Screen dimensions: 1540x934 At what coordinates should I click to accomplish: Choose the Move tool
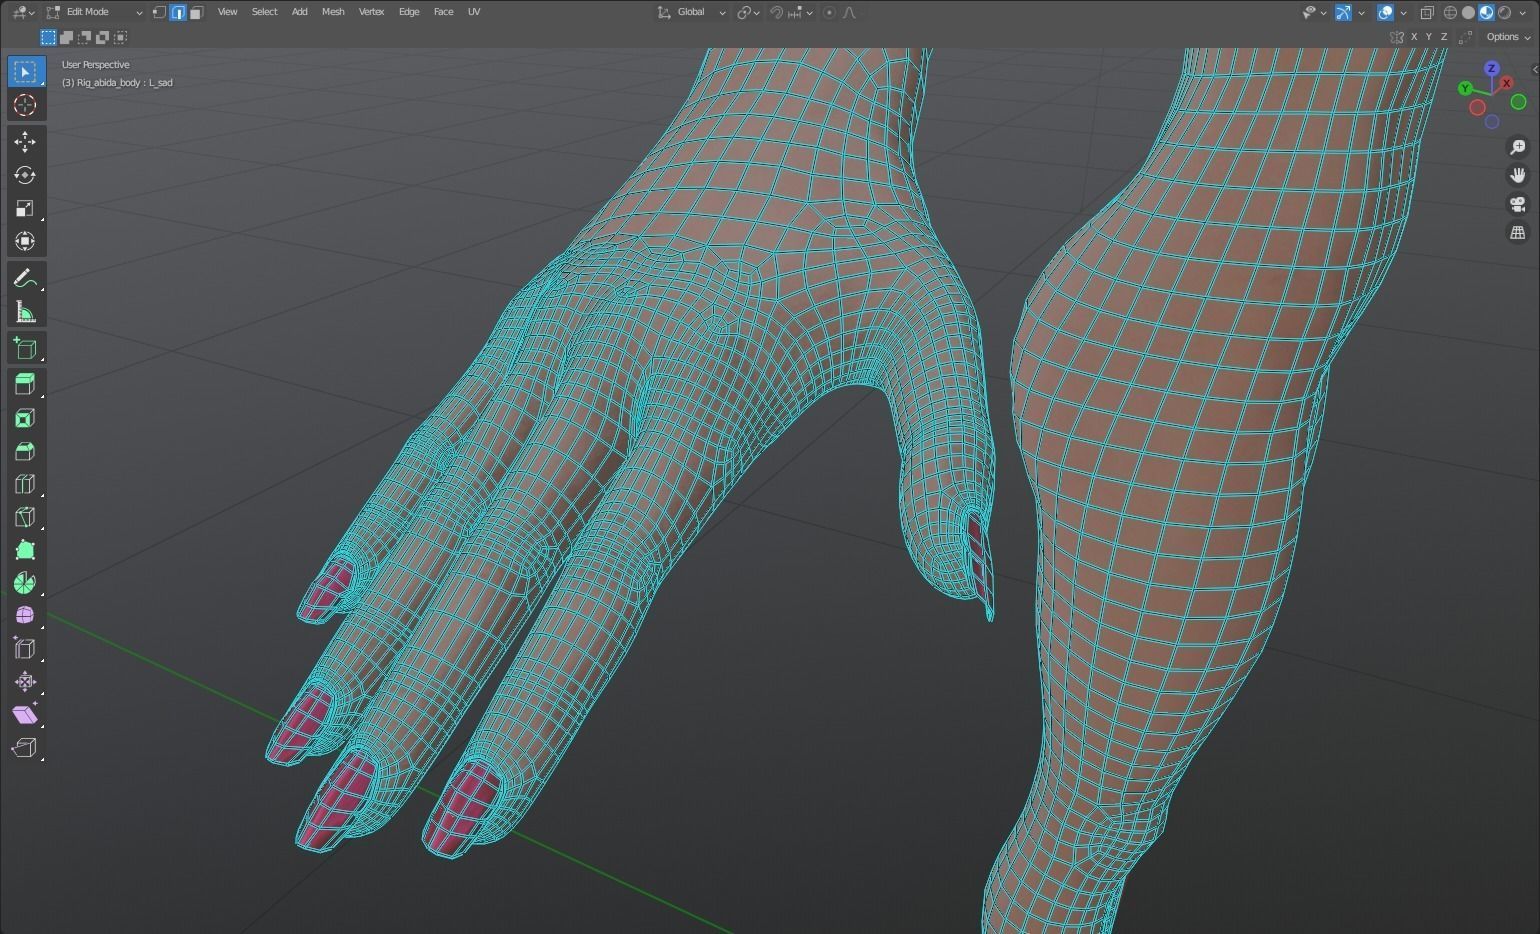click(25, 142)
